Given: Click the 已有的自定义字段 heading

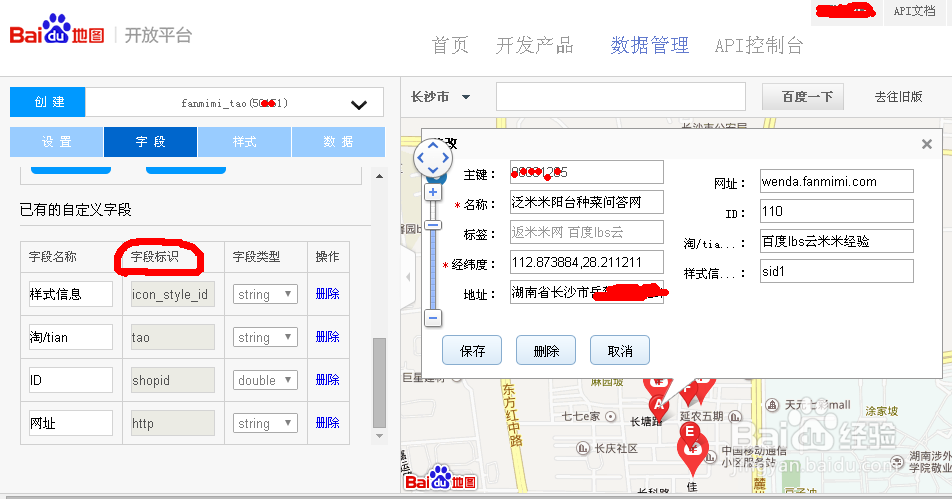Looking at the screenshot, I should point(75,210).
